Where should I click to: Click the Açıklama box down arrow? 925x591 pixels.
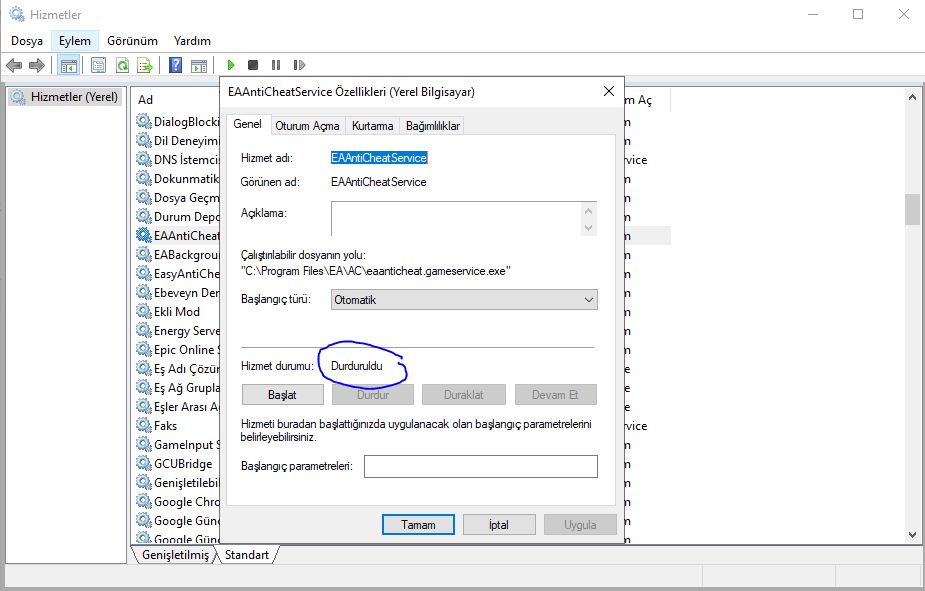tap(588, 228)
